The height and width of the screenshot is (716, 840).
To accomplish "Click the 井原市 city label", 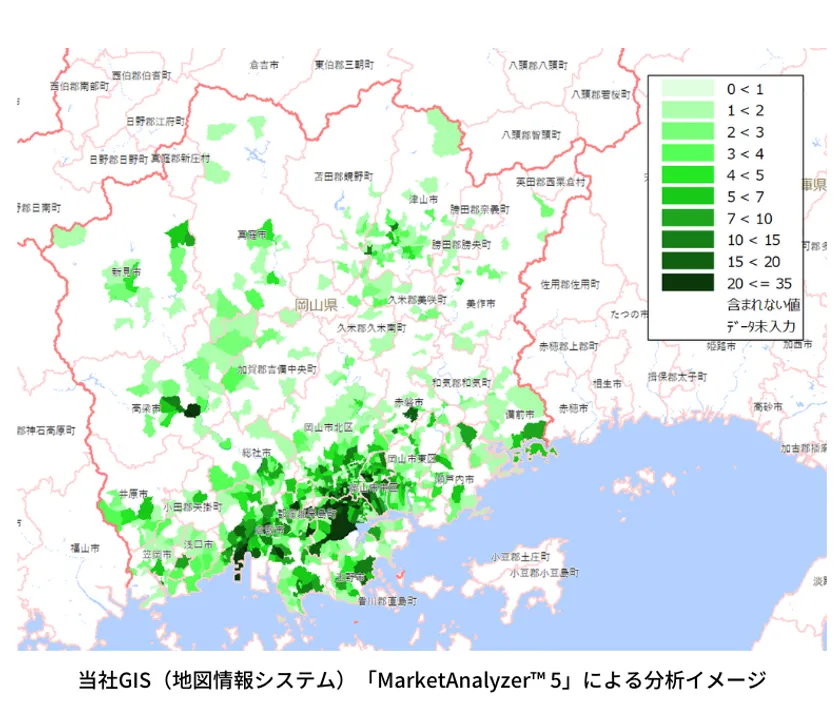I will [133, 493].
